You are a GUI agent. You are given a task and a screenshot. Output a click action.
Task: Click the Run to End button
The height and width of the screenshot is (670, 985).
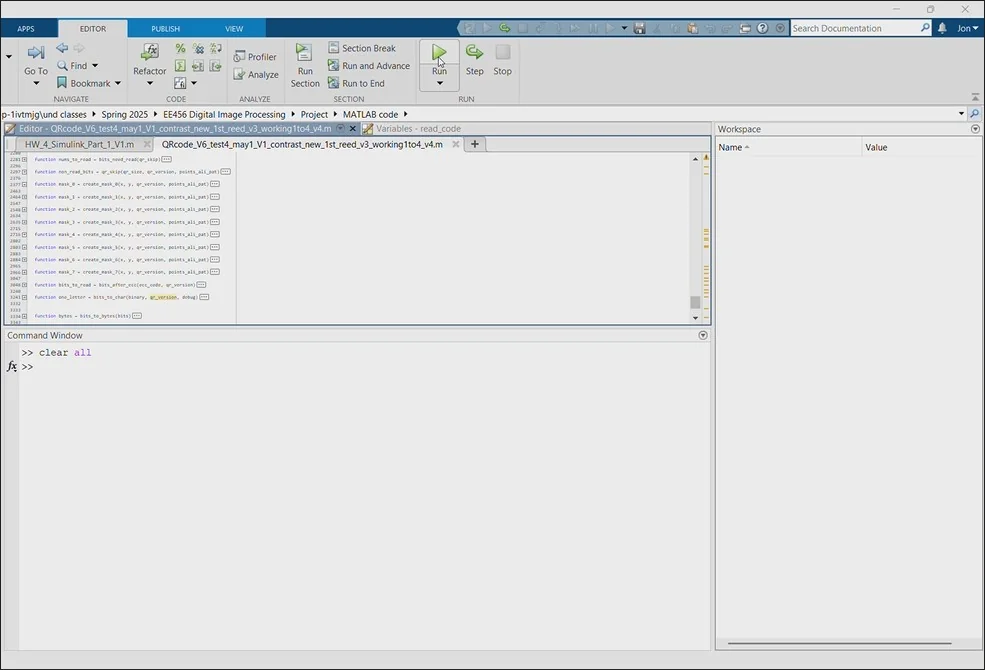[x=355, y=84]
